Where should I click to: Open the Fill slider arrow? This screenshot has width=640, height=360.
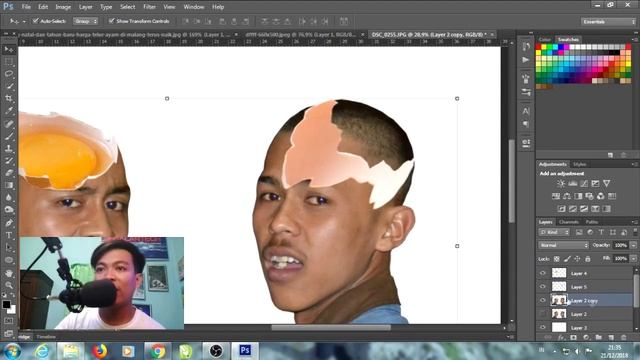coord(633,258)
